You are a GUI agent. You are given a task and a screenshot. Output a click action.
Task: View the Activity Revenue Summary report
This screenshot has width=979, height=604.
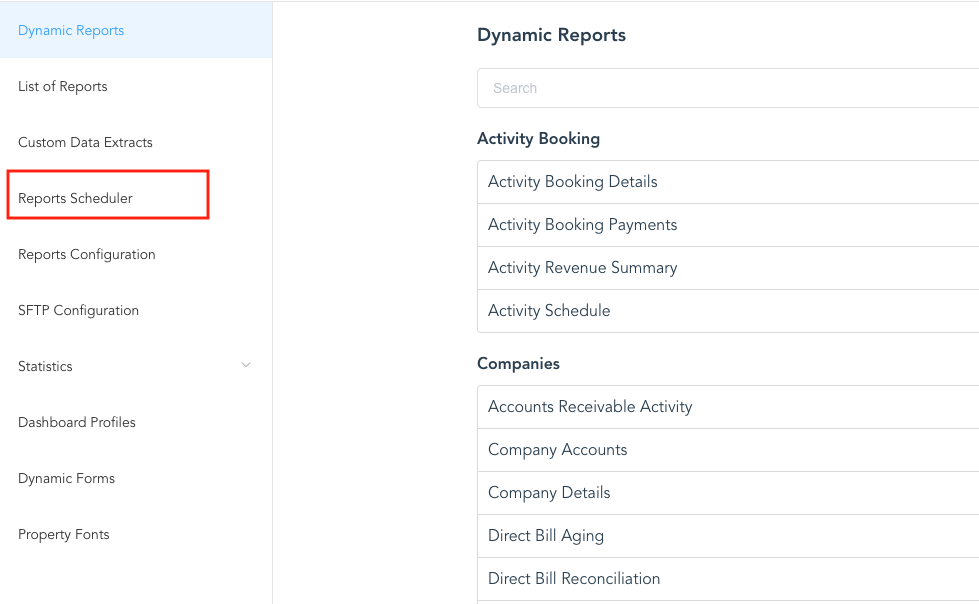582,267
